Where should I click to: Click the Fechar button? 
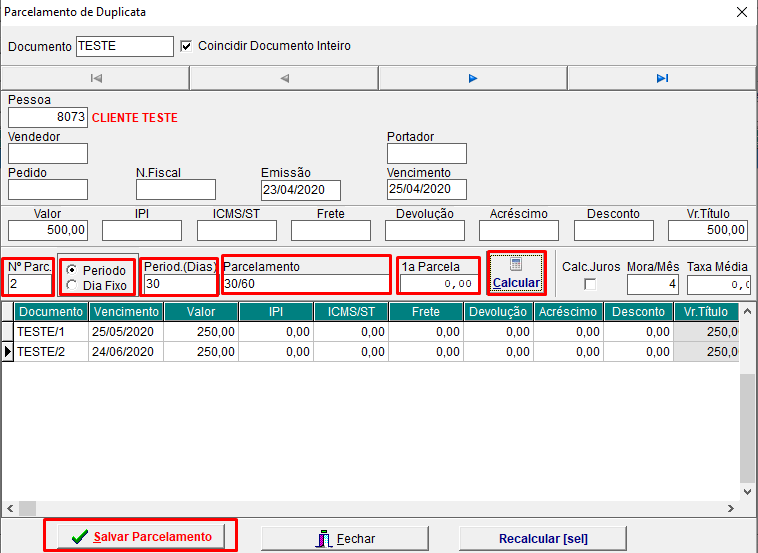pyautogui.click(x=346, y=538)
